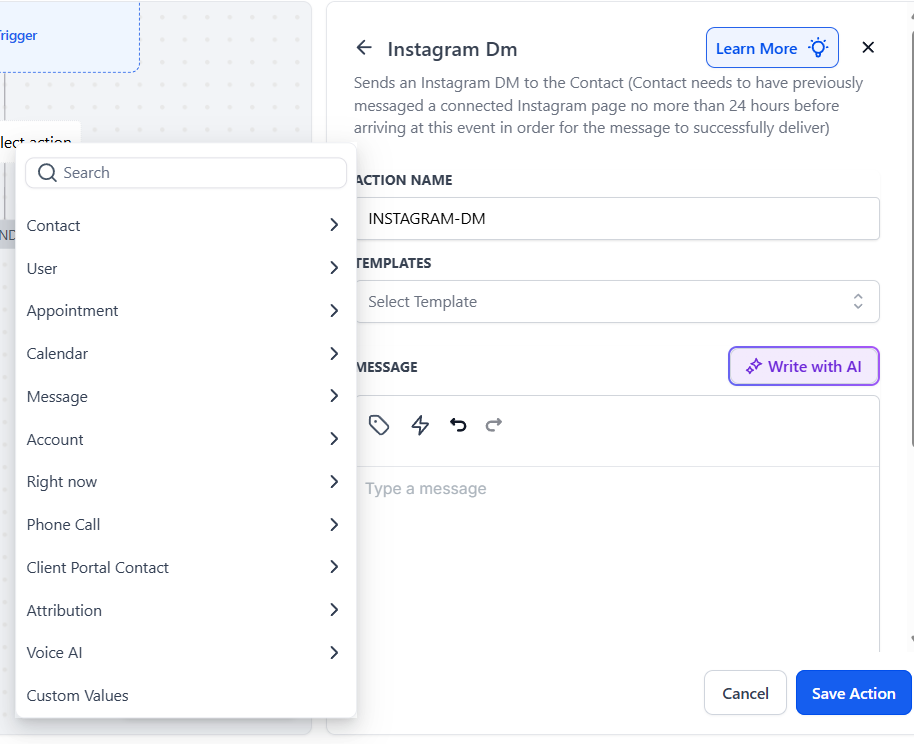Click Write with AI button
This screenshot has width=914, height=744.
tap(803, 367)
